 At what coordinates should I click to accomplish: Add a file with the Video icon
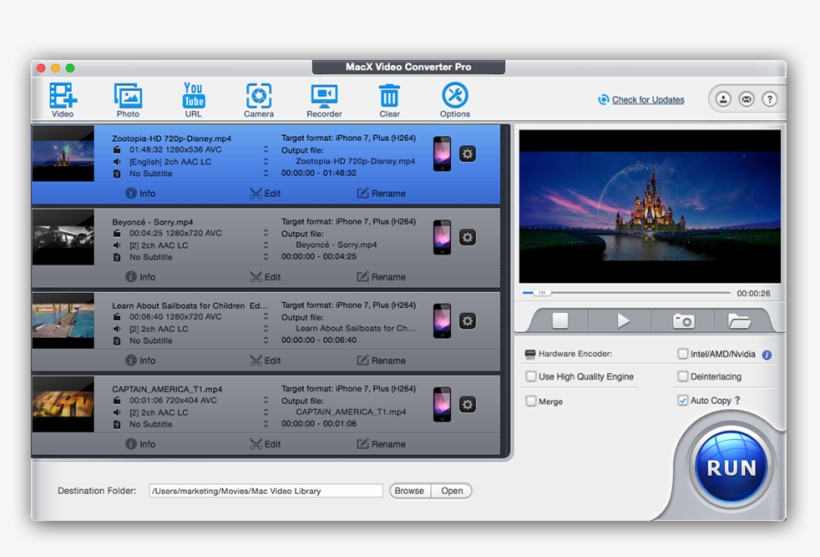click(63, 99)
